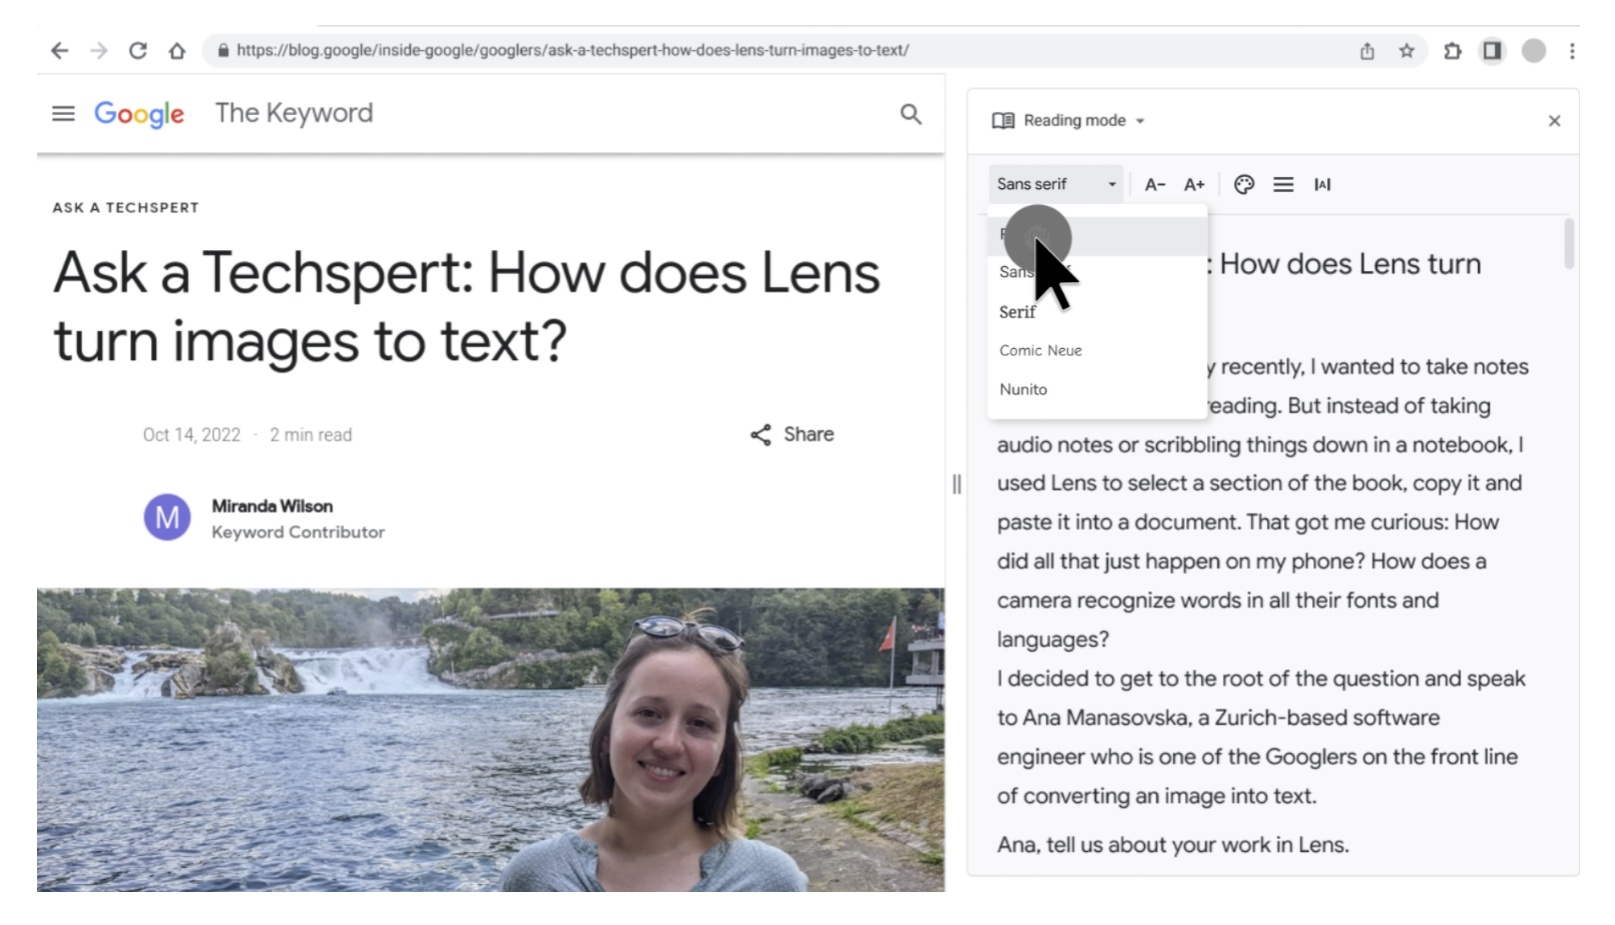Viewport: 1615px width, 925px height.
Task: Go to the home page icon
Action: pyautogui.click(x=177, y=50)
